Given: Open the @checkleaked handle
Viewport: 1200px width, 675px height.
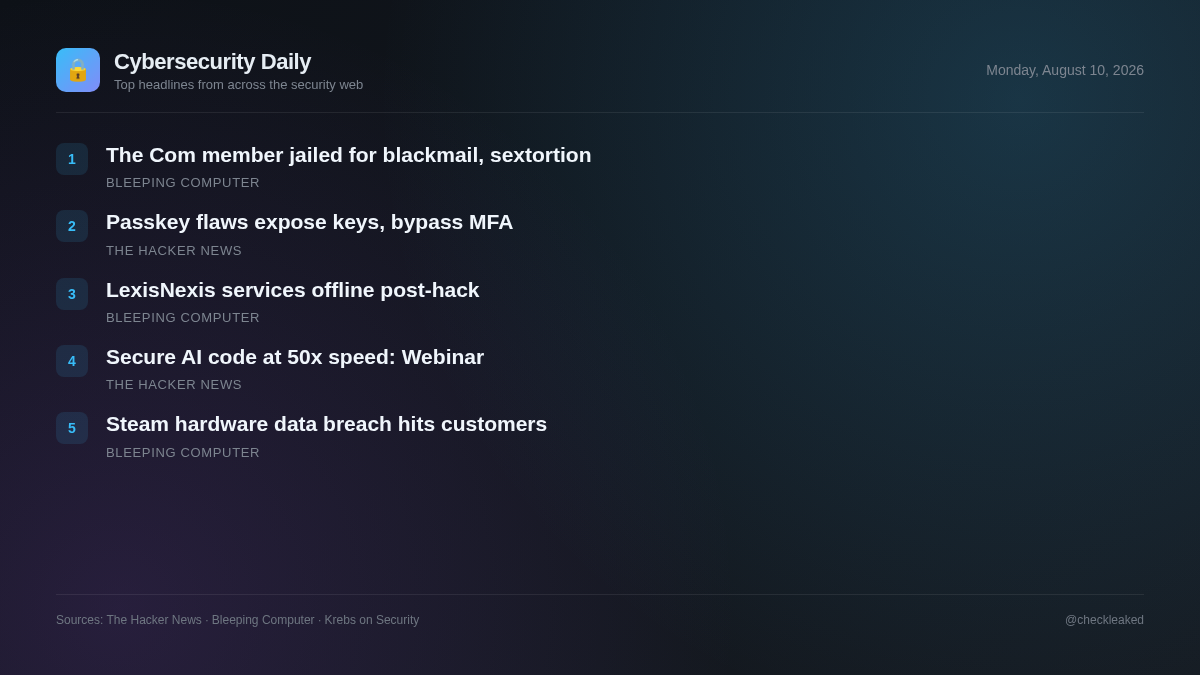Looking at the screenshot, I should [1104, 620].
